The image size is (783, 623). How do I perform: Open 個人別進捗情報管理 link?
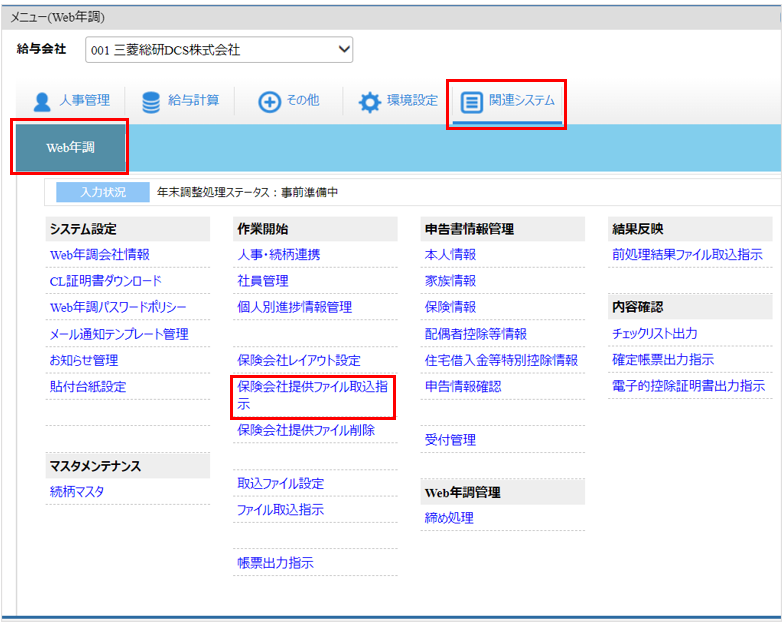[295, 307]
